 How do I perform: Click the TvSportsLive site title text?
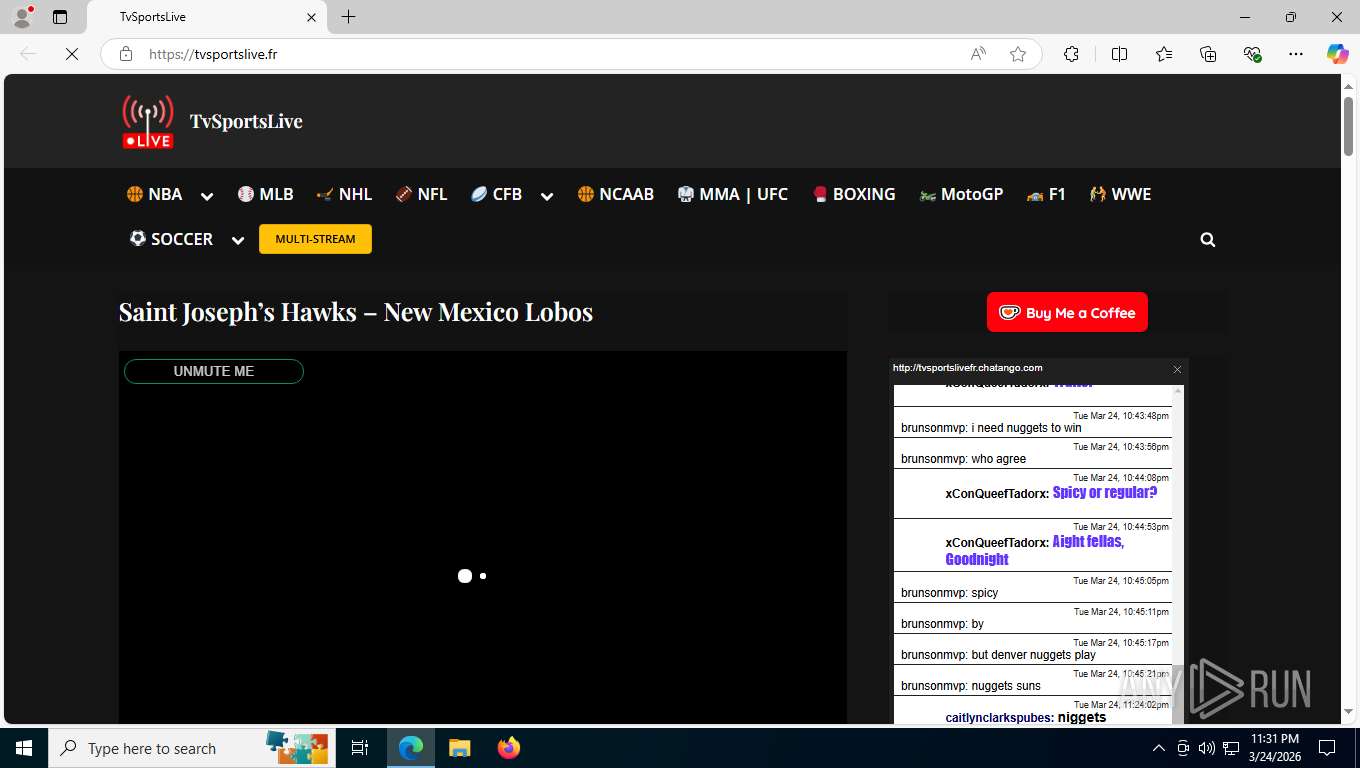246,121
